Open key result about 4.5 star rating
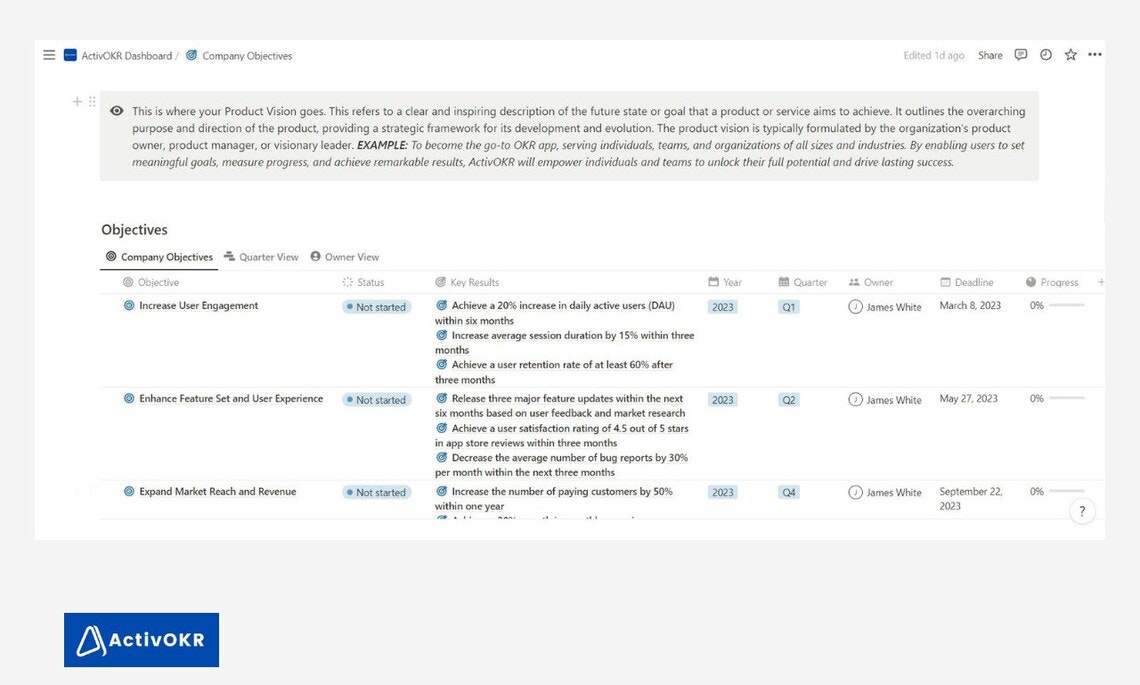The width and height of the screenshot is (1140, 685). click(x=562, y=436)
